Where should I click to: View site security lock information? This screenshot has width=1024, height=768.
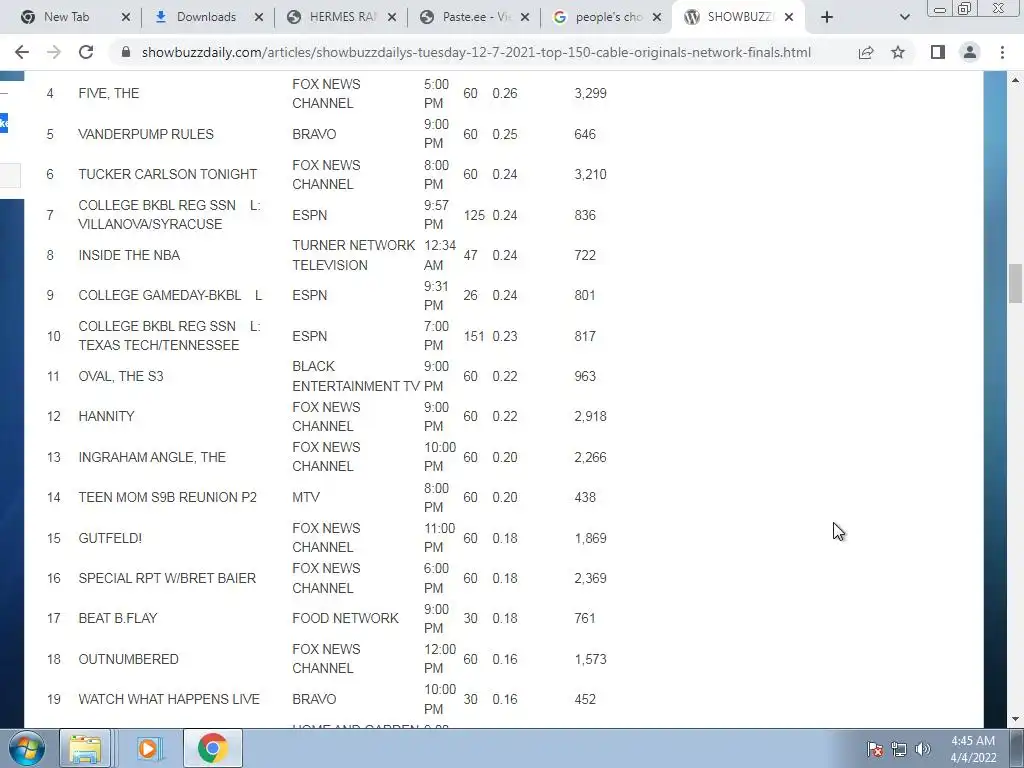tap(127, 52)
